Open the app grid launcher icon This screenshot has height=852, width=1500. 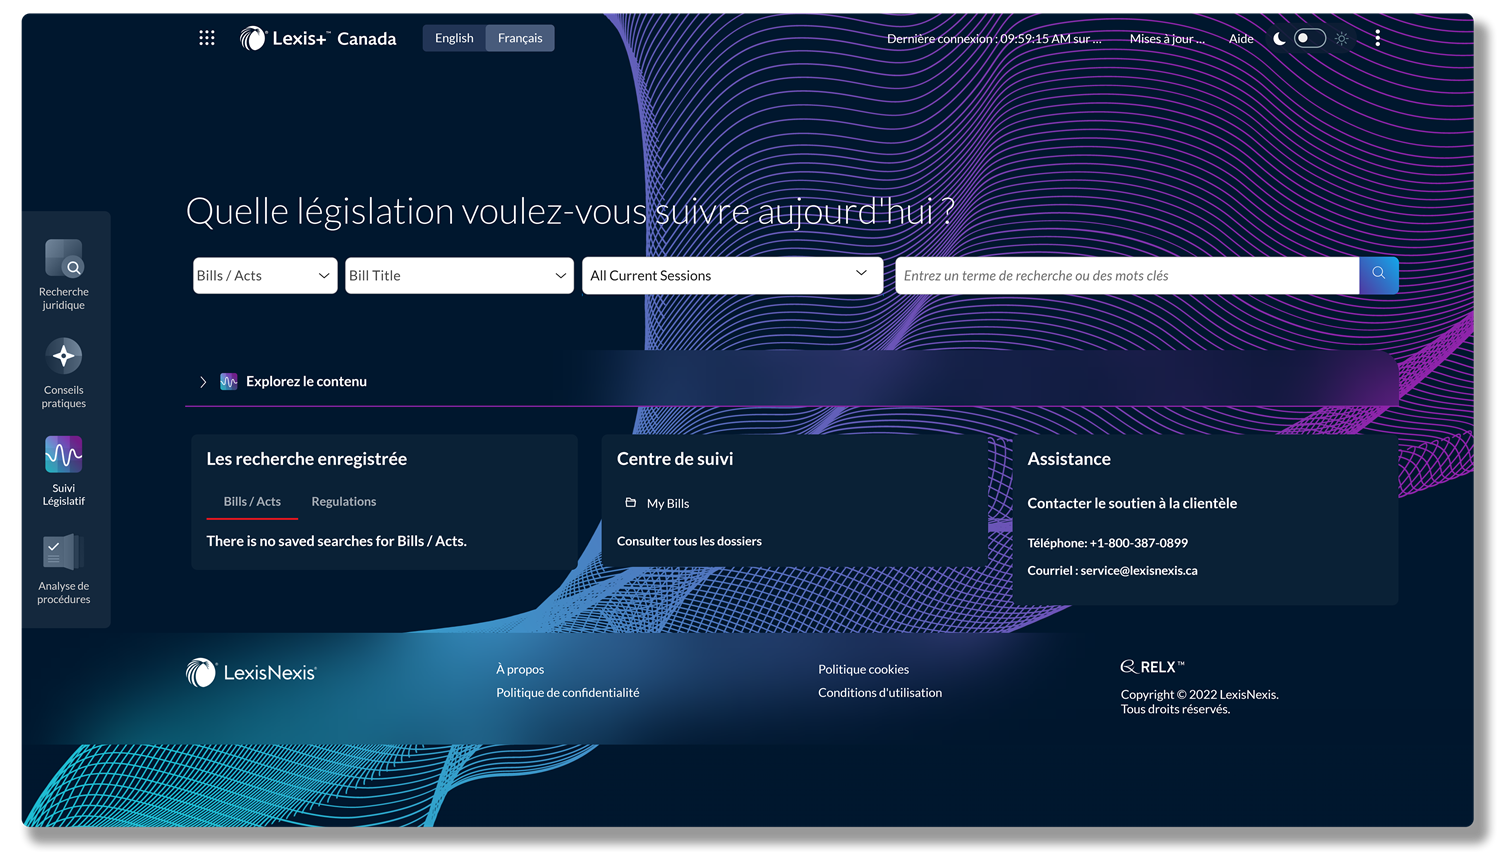click(207, 38)
